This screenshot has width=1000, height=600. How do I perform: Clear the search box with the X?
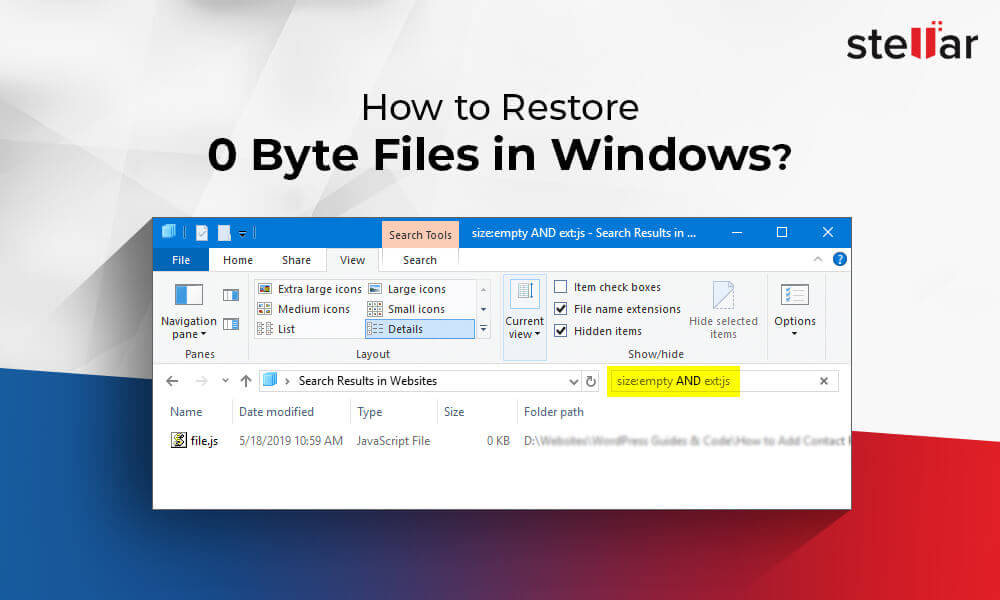click(x=823, y=381)
